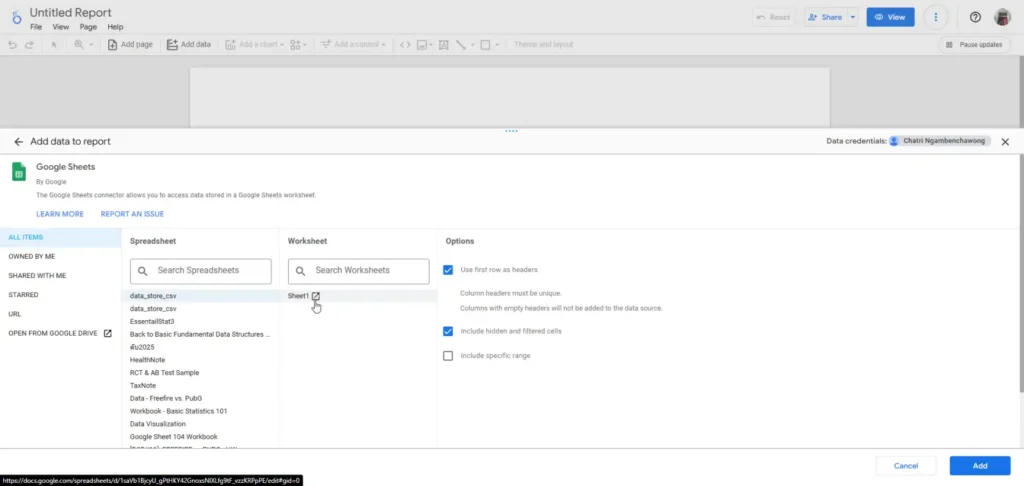Click the open-in-new-tab icon beside Sheet1
The width and height of the screenshot is (1024, 486).
[316, 296]
